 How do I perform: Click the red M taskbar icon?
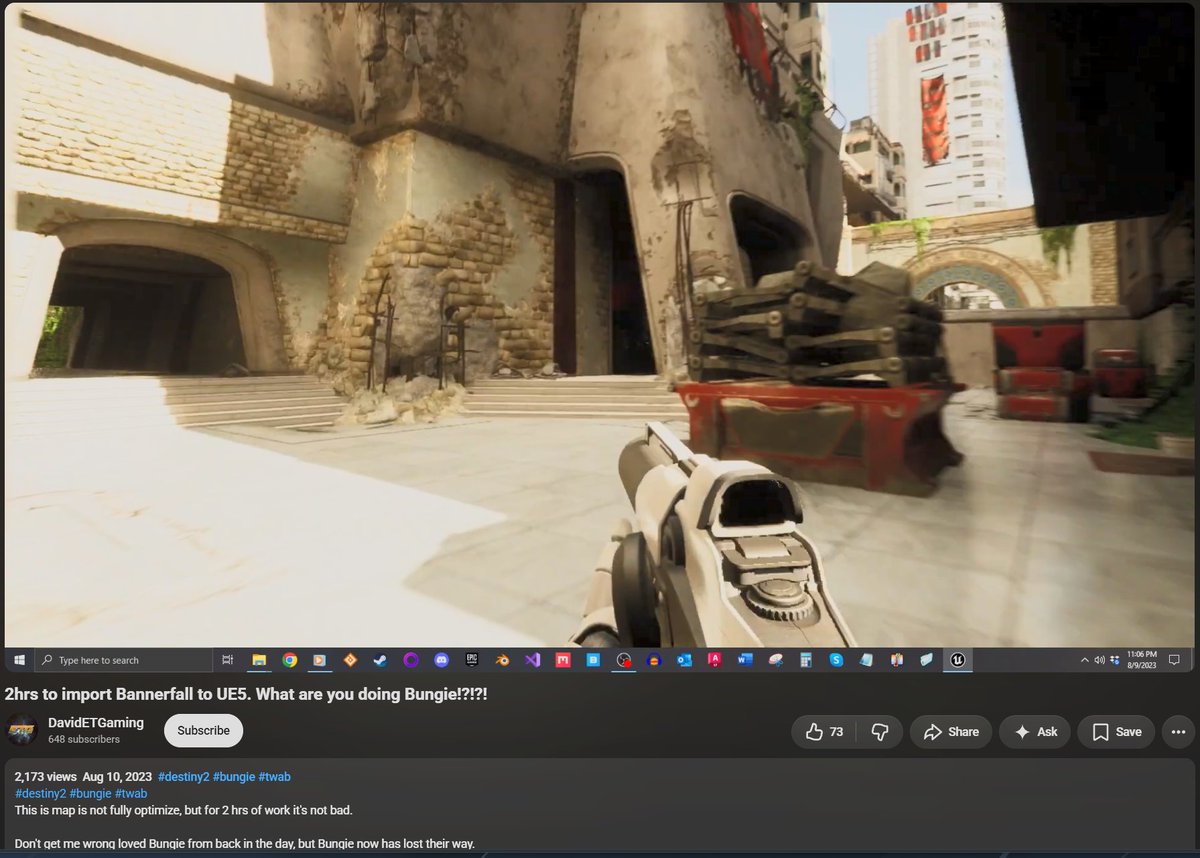(x=563, y=660)
